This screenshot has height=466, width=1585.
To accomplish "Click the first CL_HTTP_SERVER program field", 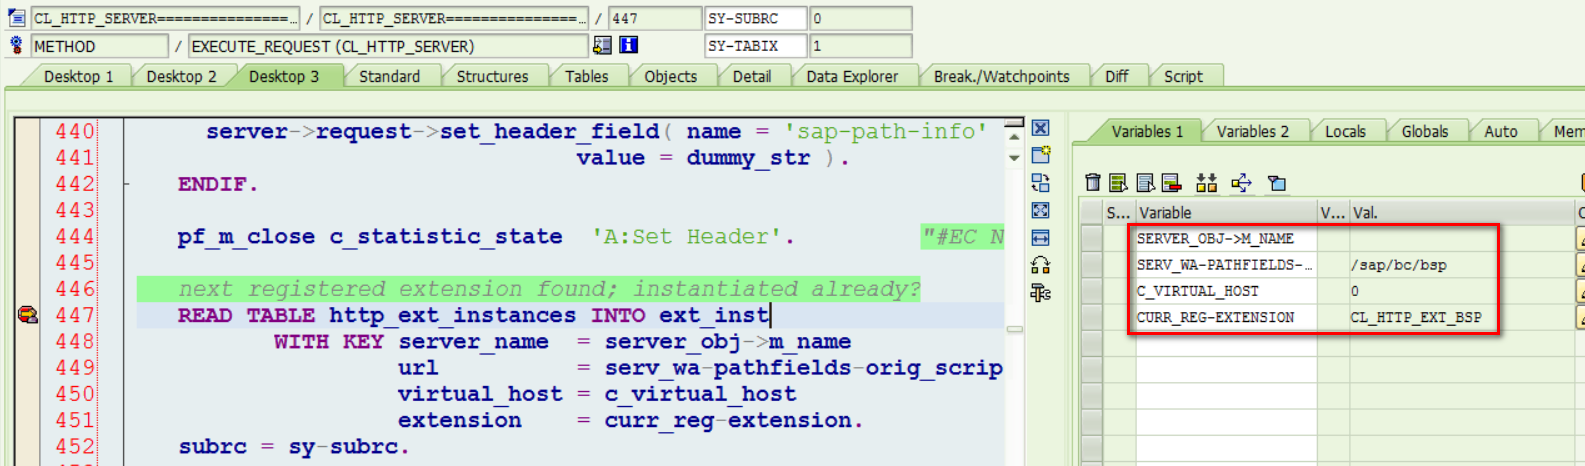I will tap(164, 18).
